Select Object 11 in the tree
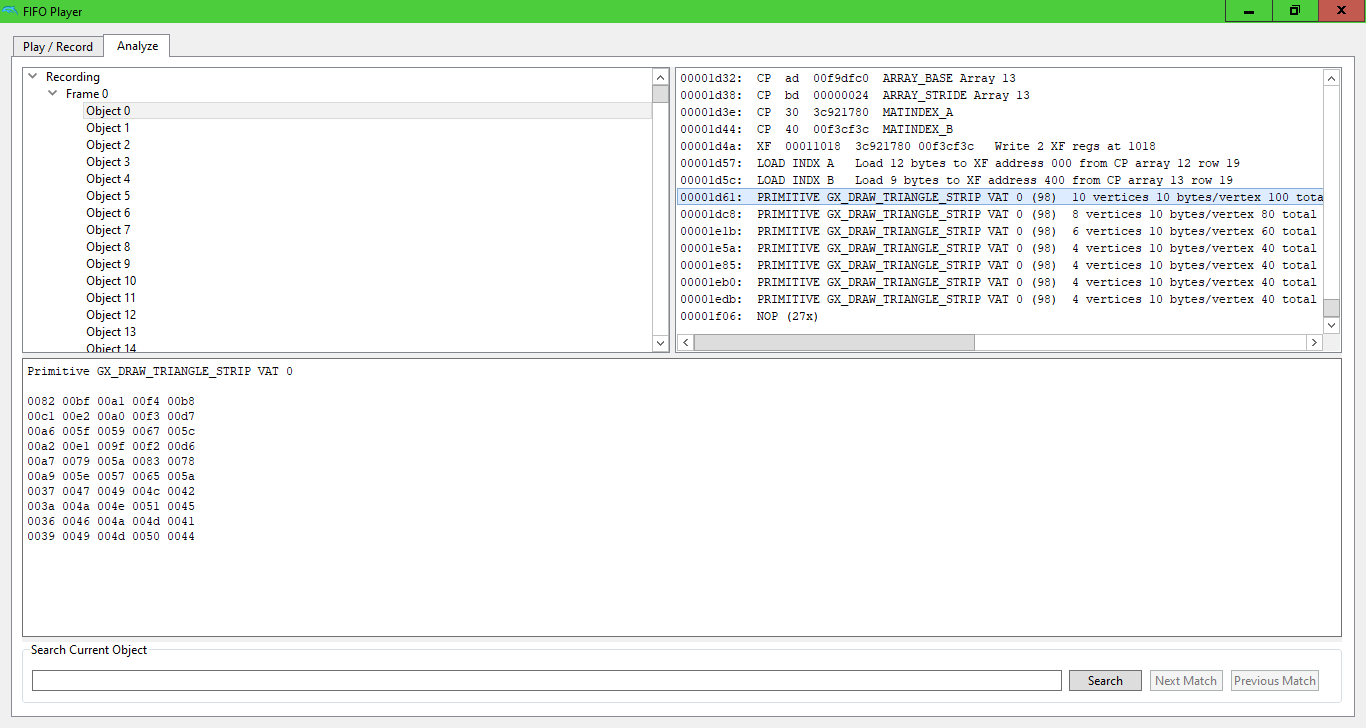 click(111, 298)
